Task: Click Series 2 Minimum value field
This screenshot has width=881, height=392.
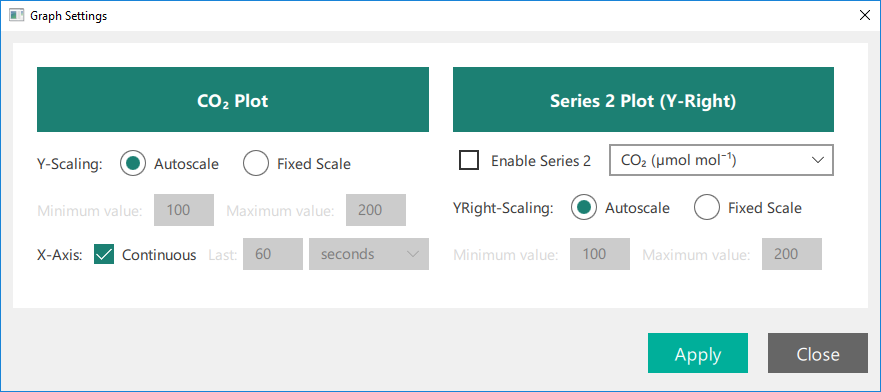Action: tap(600, 254)
